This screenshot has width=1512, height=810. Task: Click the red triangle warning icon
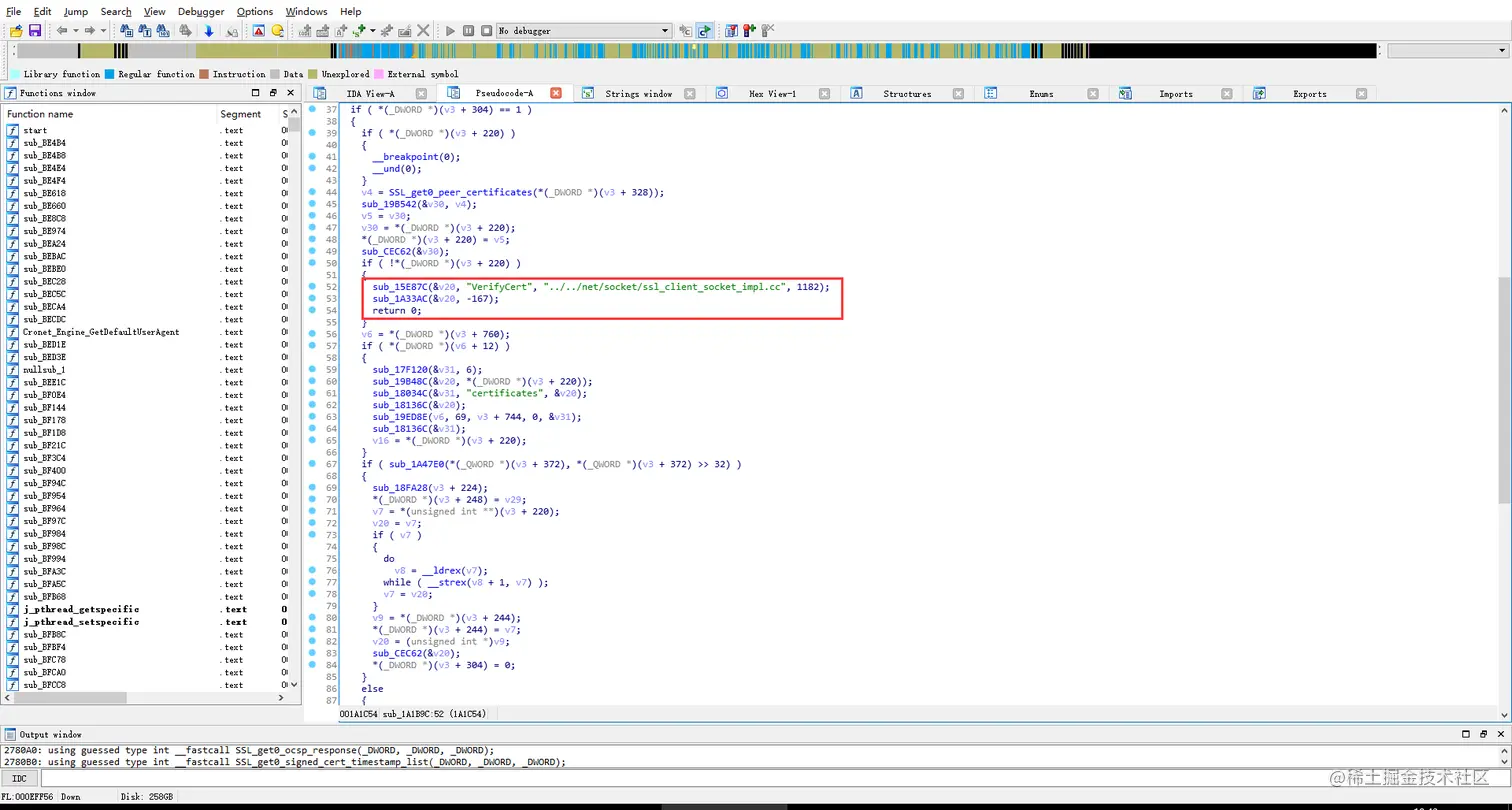259,31
